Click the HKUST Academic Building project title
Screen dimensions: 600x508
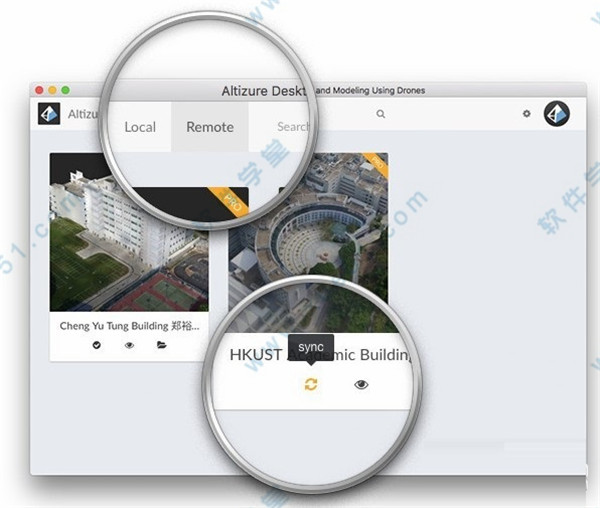(320, 356)
